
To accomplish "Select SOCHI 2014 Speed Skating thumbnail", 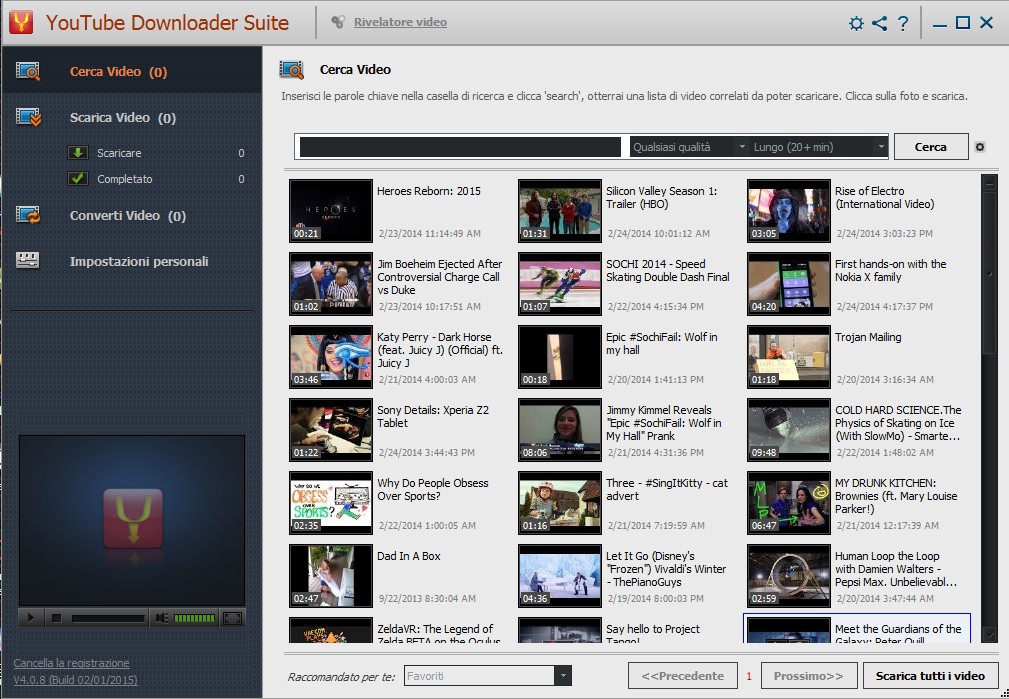I will pos(560,283).
